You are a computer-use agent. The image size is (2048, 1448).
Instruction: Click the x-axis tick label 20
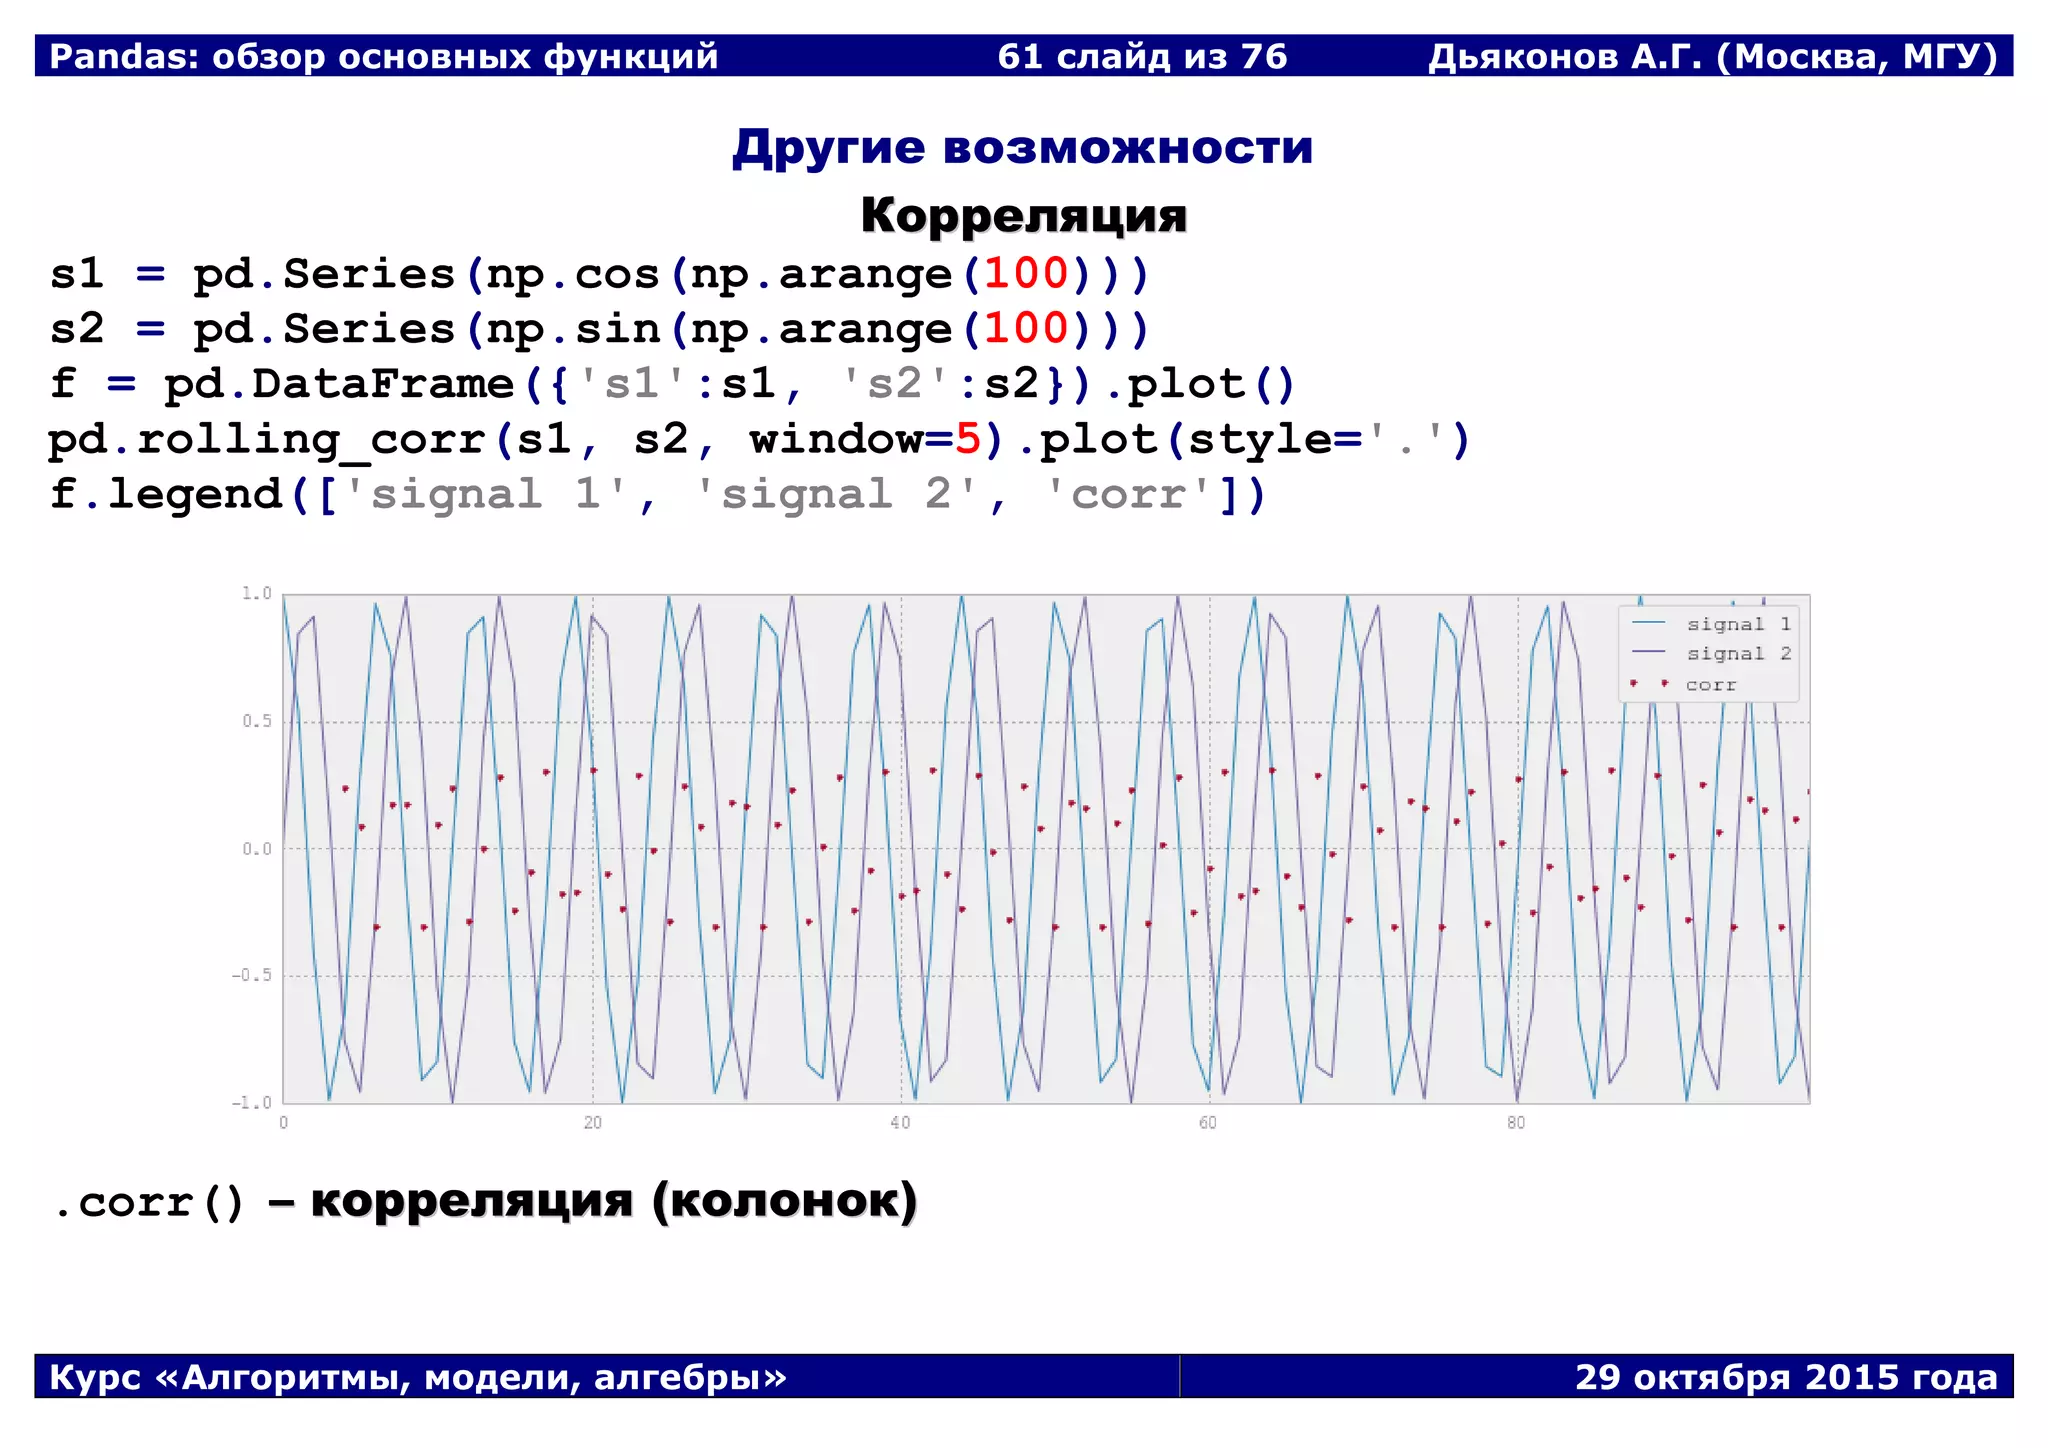(593, 1123)
